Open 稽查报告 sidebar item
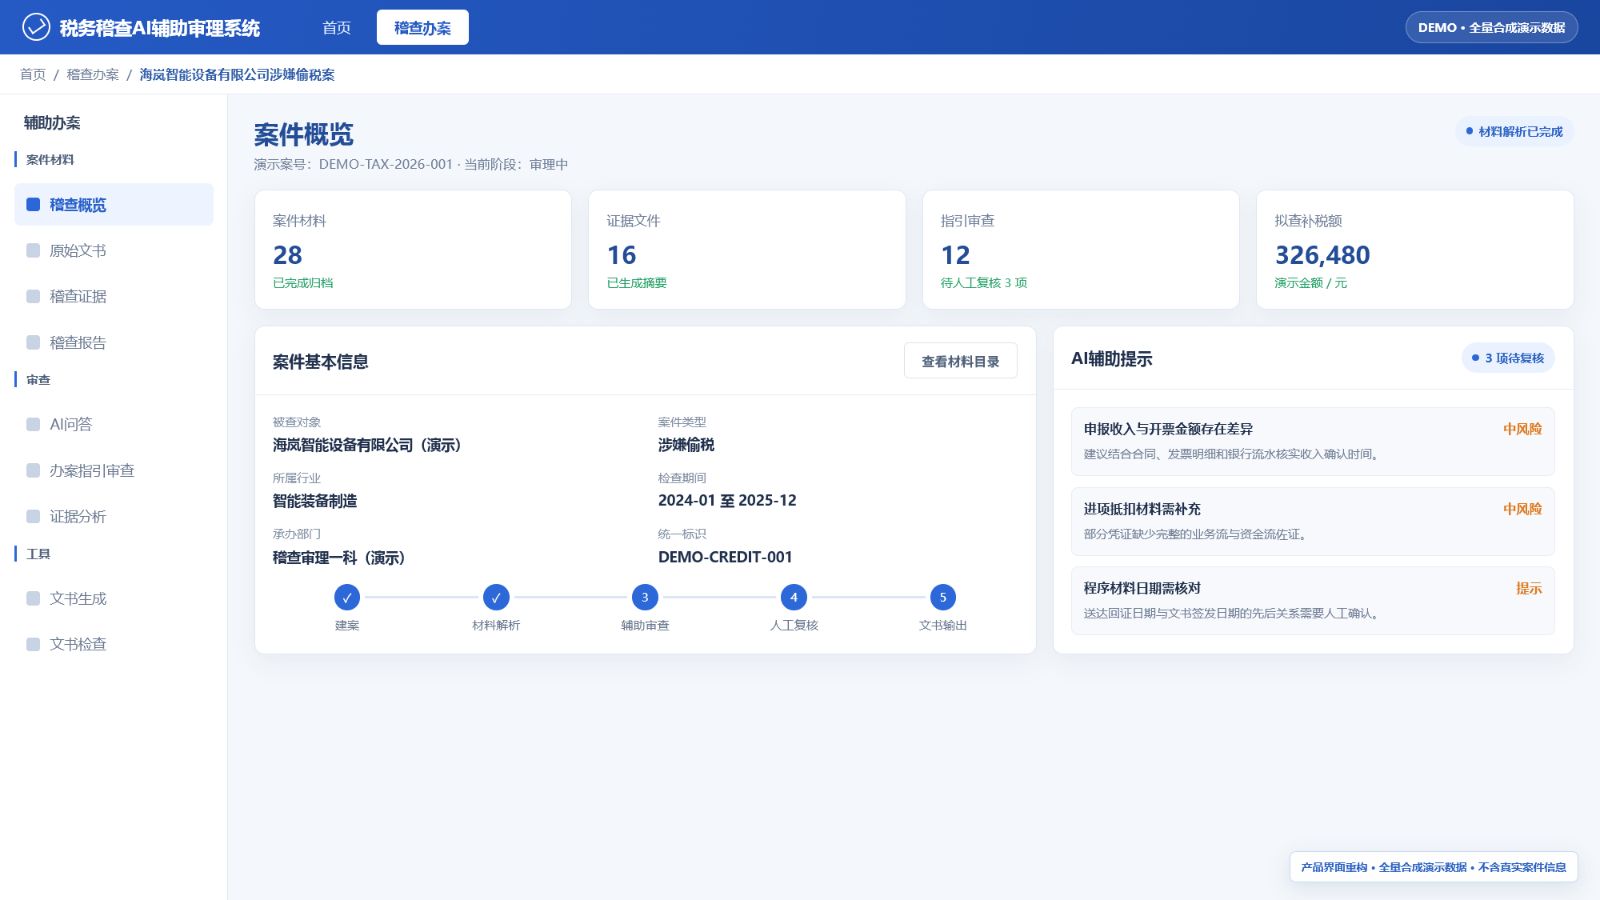Image resolution: width=1600 pixels, height=900 pixels. pos(114,342)
